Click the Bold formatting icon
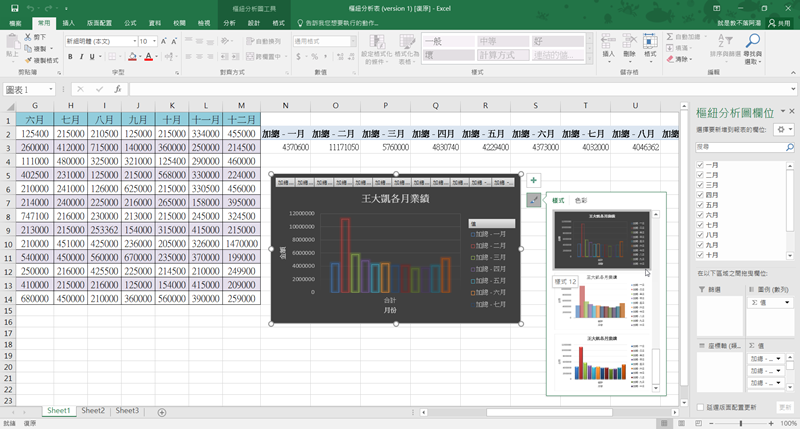The width and height of the screenshot is (800, 429). pos(70,57)
